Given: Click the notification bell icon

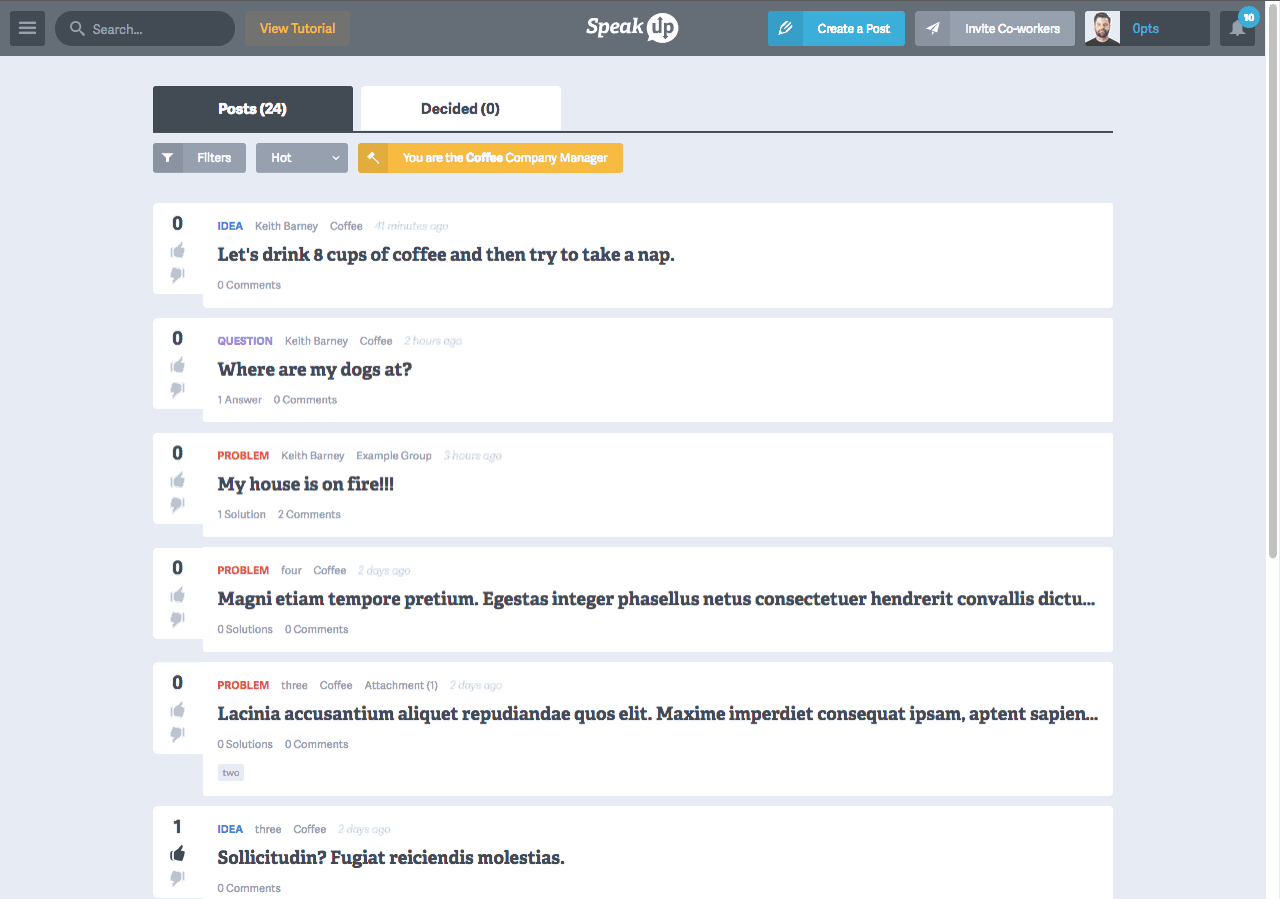Looking at the screenshot, I should (1237, 29).
